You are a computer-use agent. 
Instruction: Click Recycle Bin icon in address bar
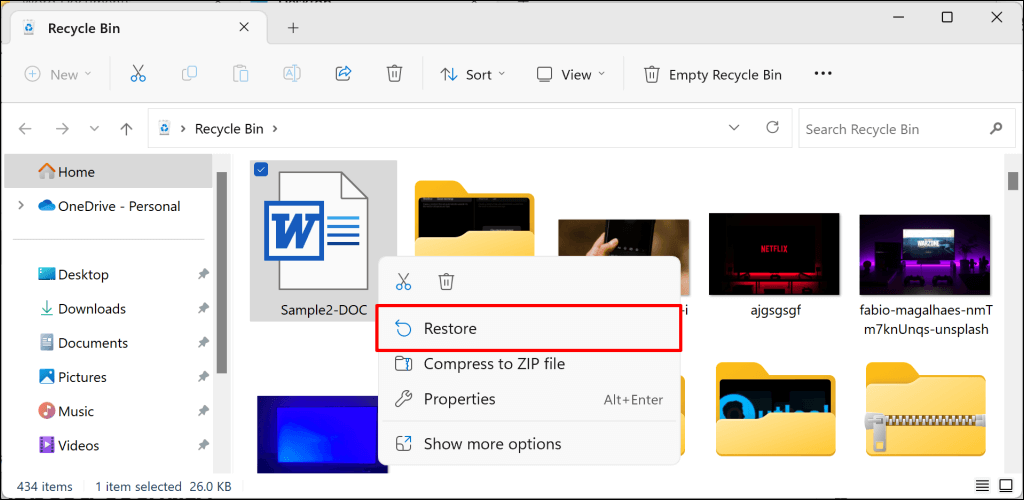[x=165, y=129]
